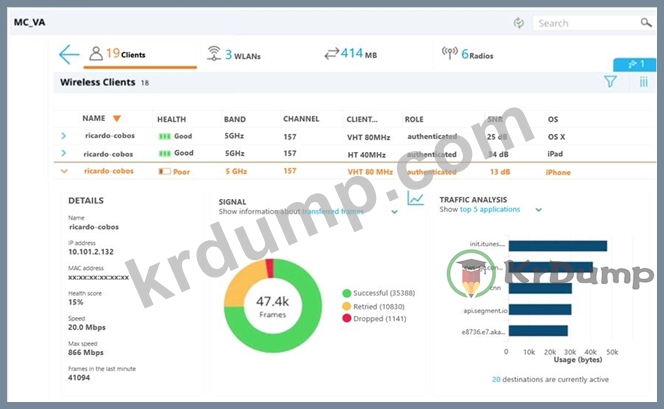
Task: Click the Clients person icon
Action: (96, 54)
